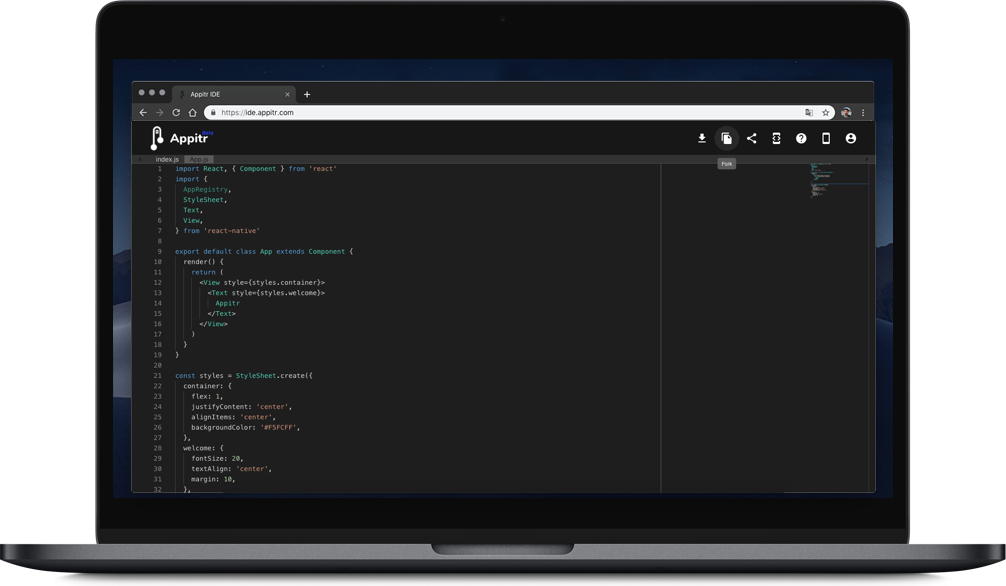This screenshot has height=586, width=1006.
Task: Click code line 'export default class App'
Action: (264, 252)
